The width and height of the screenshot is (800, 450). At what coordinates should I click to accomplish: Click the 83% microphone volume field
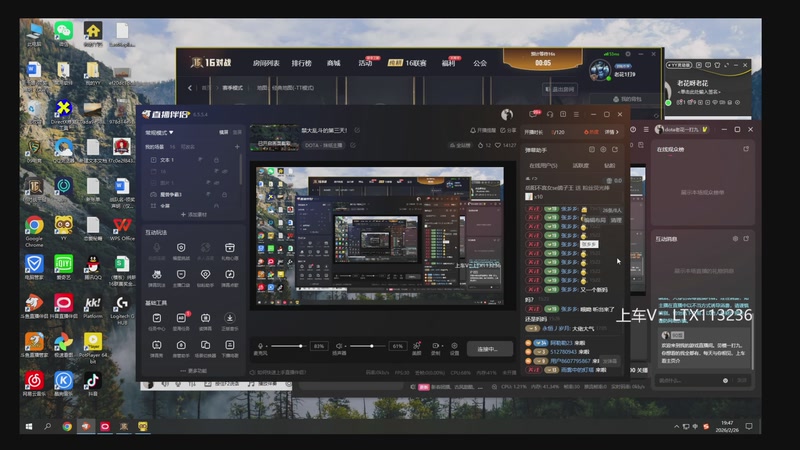(319, 346)
